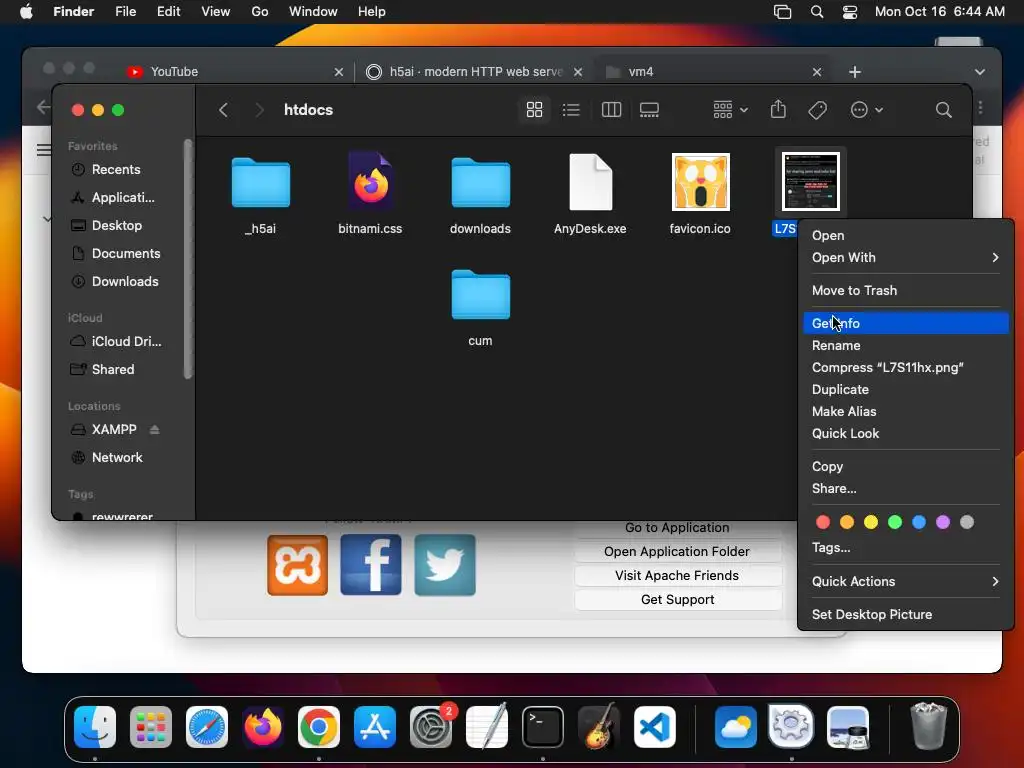1024x768 pixels.
Task: Apply the red tag color
Action: click(823, 522)
